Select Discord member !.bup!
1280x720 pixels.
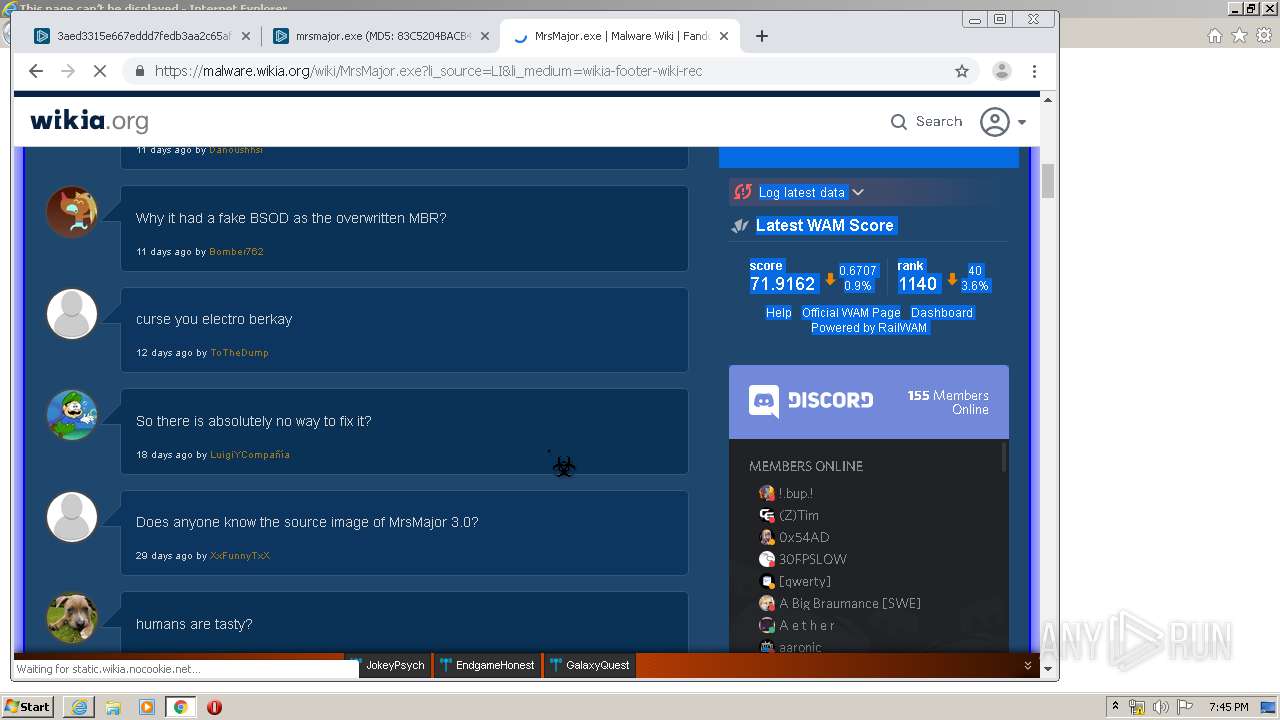pyautogui.click(x=796, y=493)
